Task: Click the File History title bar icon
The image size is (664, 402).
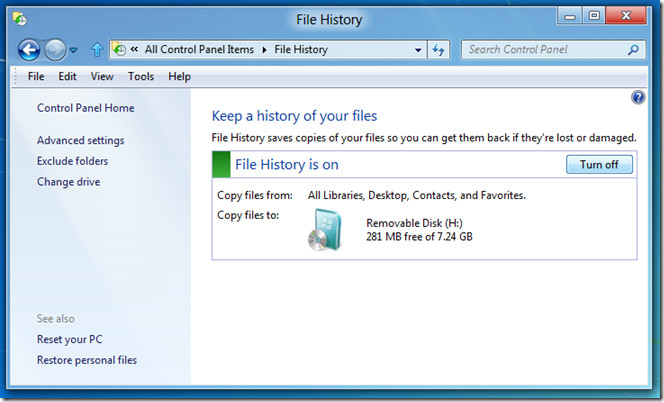Action: [x=19, y=19]
